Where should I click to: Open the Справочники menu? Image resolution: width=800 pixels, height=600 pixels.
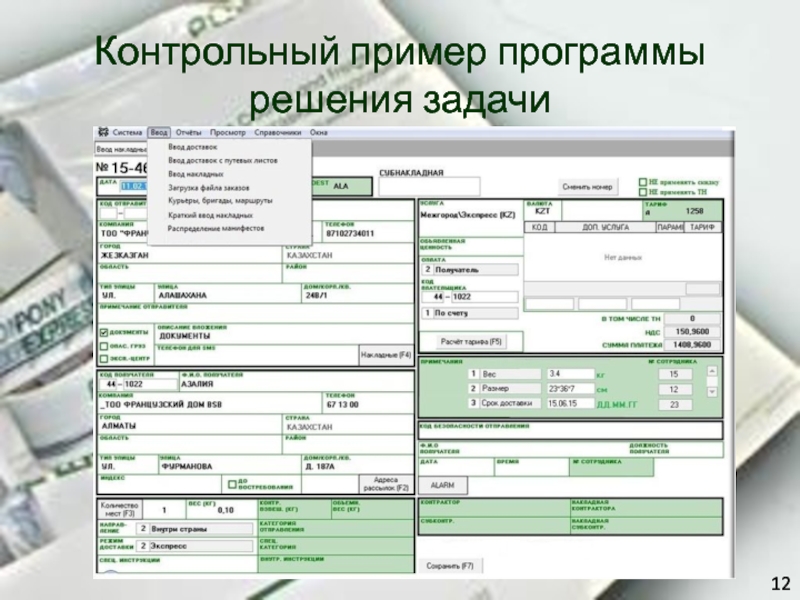click(x=277, y=132)
